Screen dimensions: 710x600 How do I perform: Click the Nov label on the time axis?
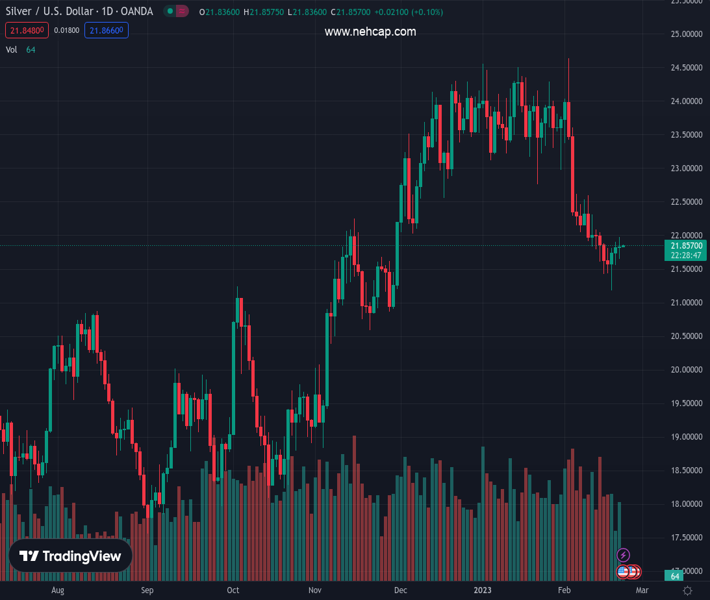click(x=315, y=591)
